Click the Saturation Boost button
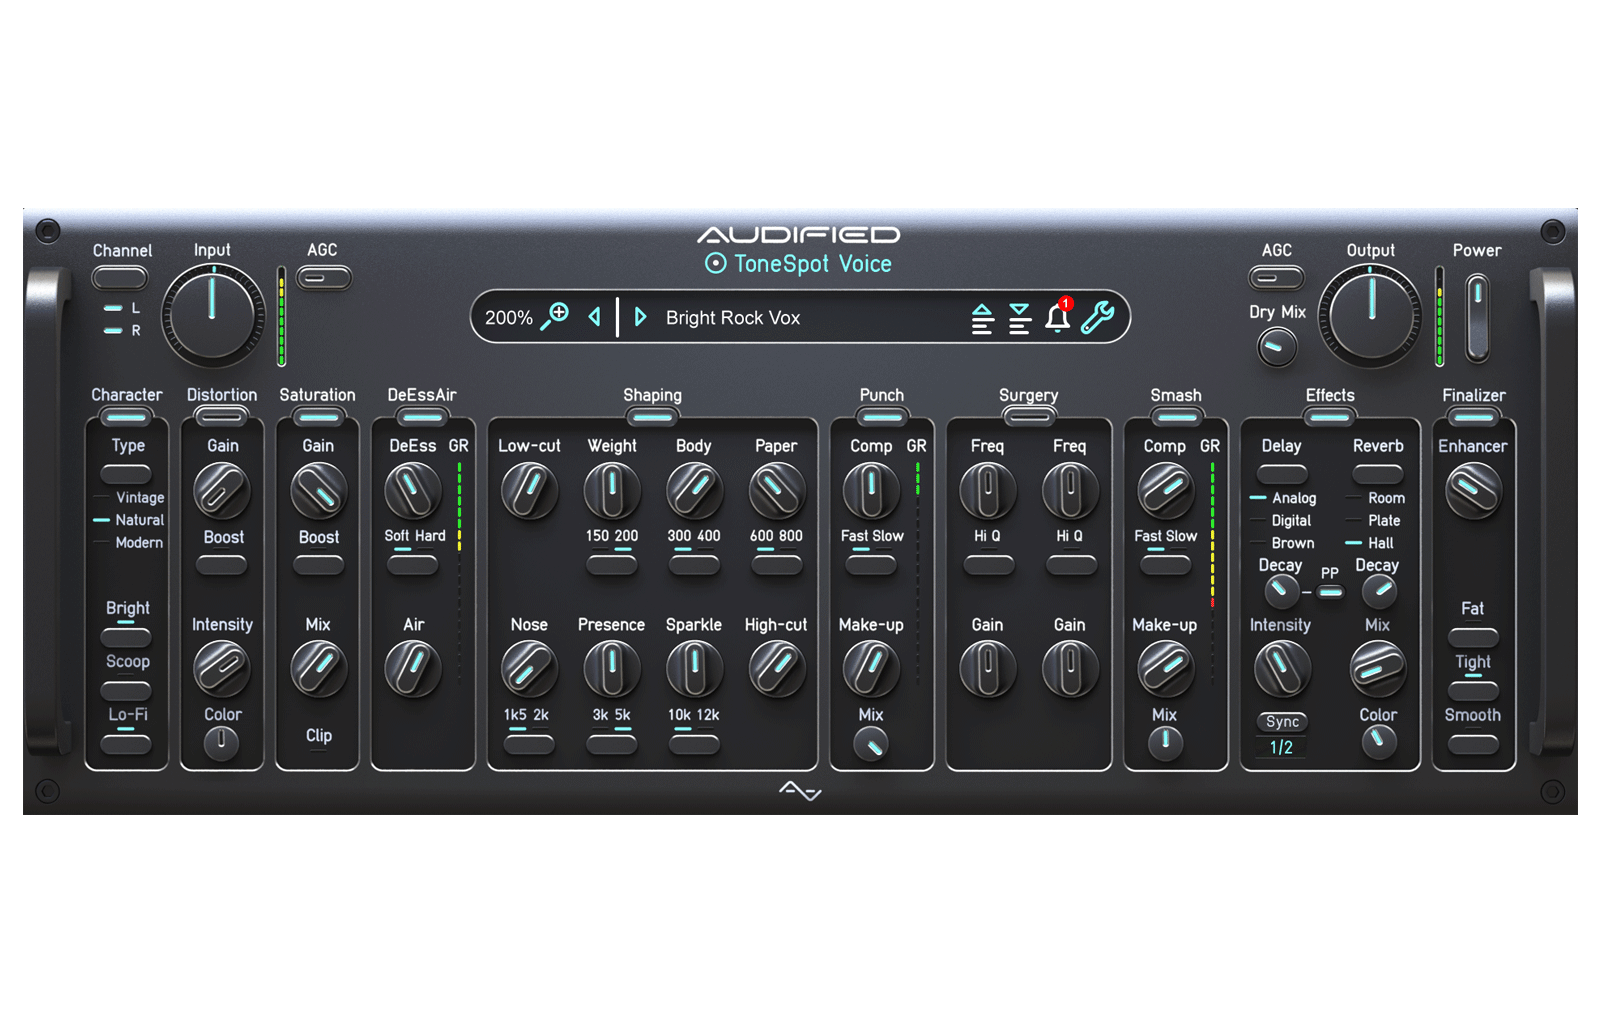1600x1022 pixels. pyautogui.click(x=318, y=564)
